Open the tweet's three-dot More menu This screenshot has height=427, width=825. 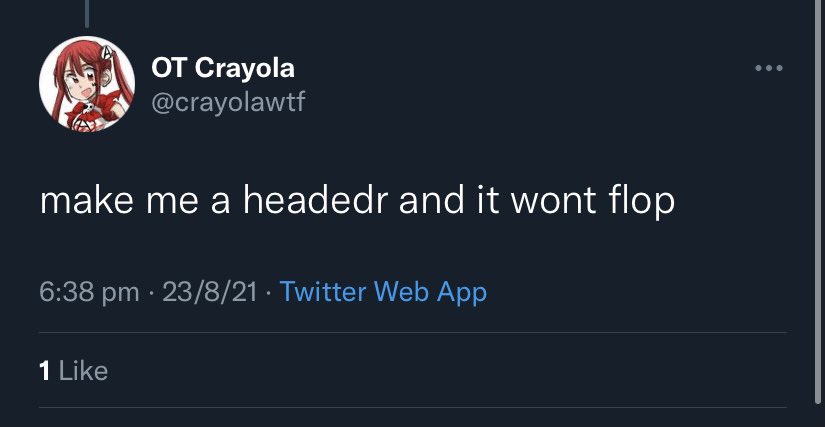click(768, 69)
